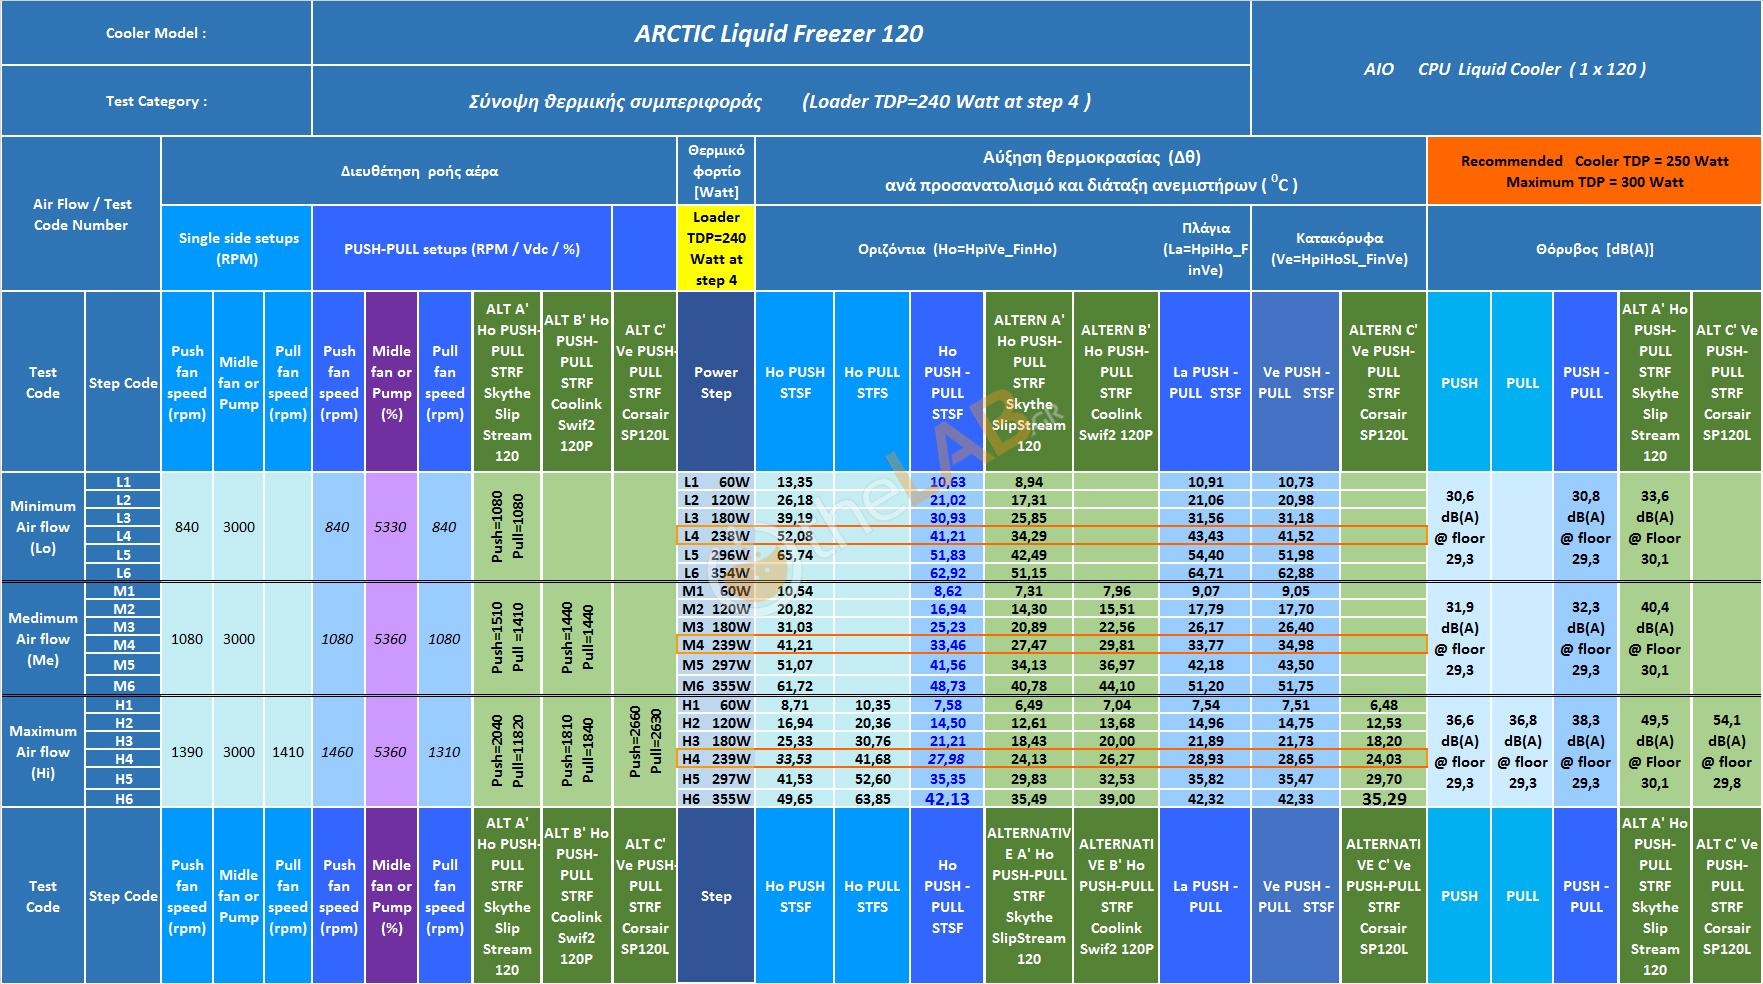Select the value "24,03" in row H4
Screen dimensions: 1763x984
(1383, 759)
